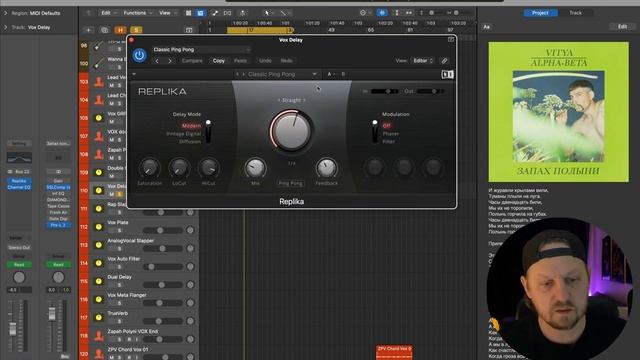
Task: Click the Edit button in notes panel
Action: pos(622,27)
